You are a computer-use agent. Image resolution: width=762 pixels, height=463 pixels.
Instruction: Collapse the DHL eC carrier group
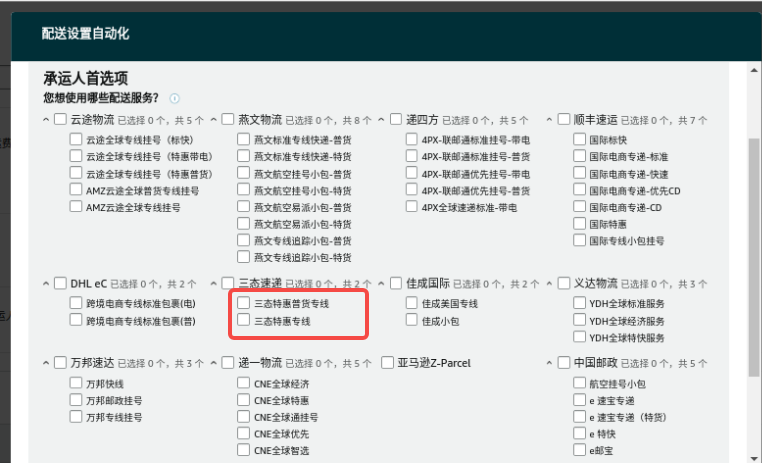[x=46, y=283]
